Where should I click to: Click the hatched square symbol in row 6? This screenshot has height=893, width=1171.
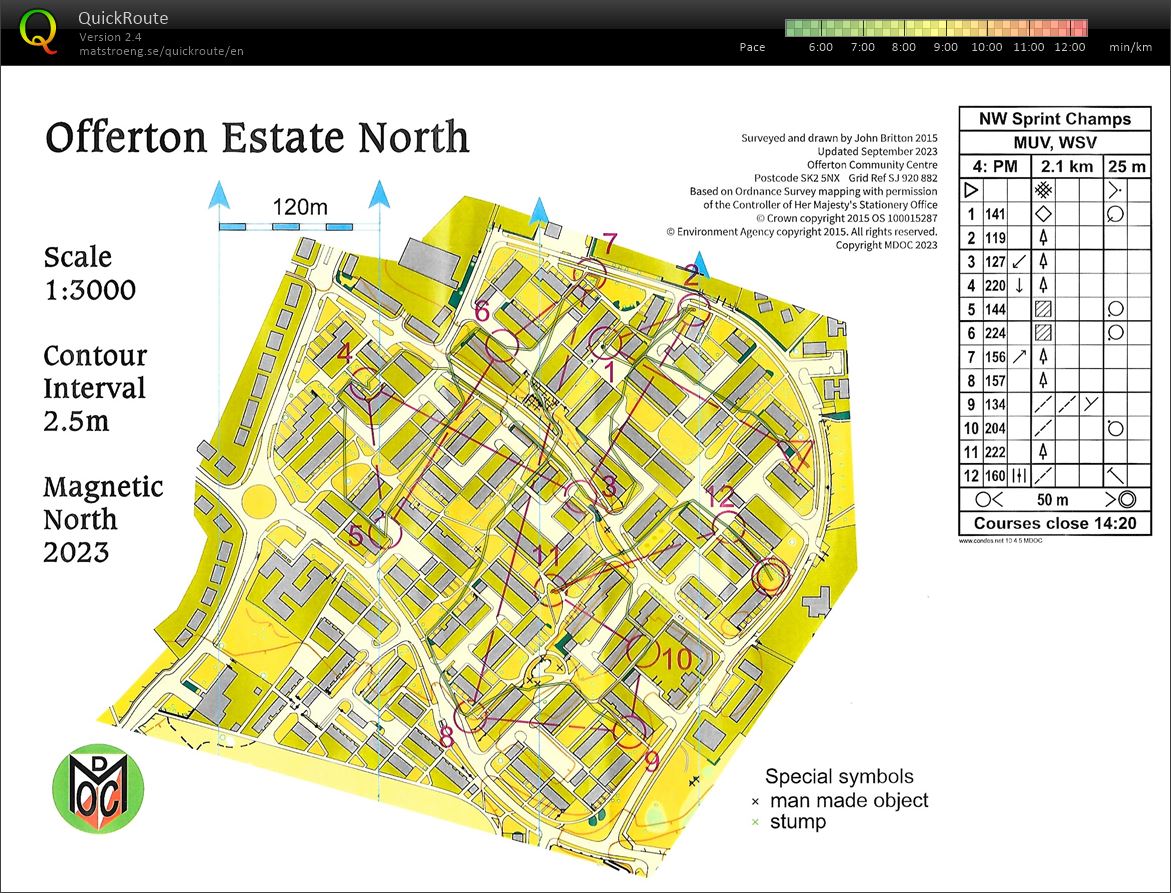[x=1043, y=332]
